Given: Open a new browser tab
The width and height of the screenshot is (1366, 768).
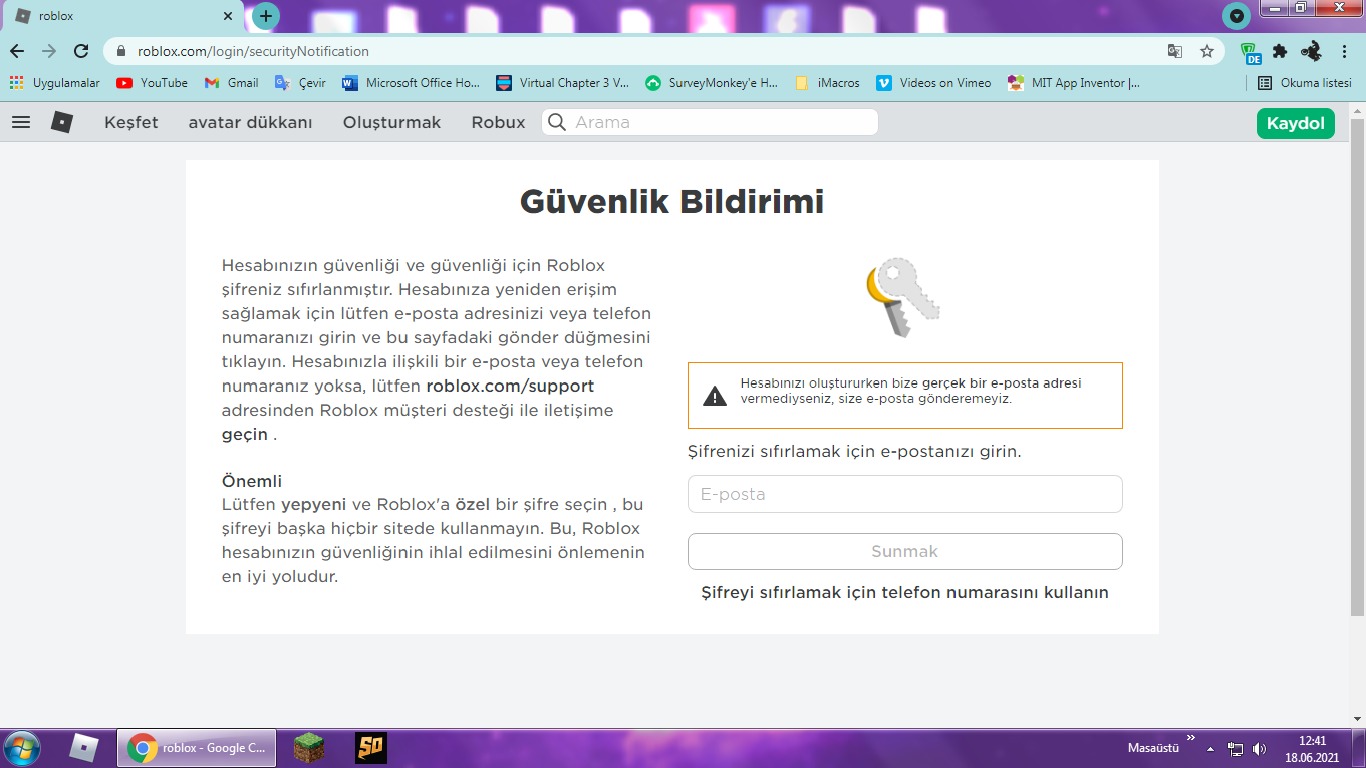Looking at the screenshot, I should (x=266, y=16).
